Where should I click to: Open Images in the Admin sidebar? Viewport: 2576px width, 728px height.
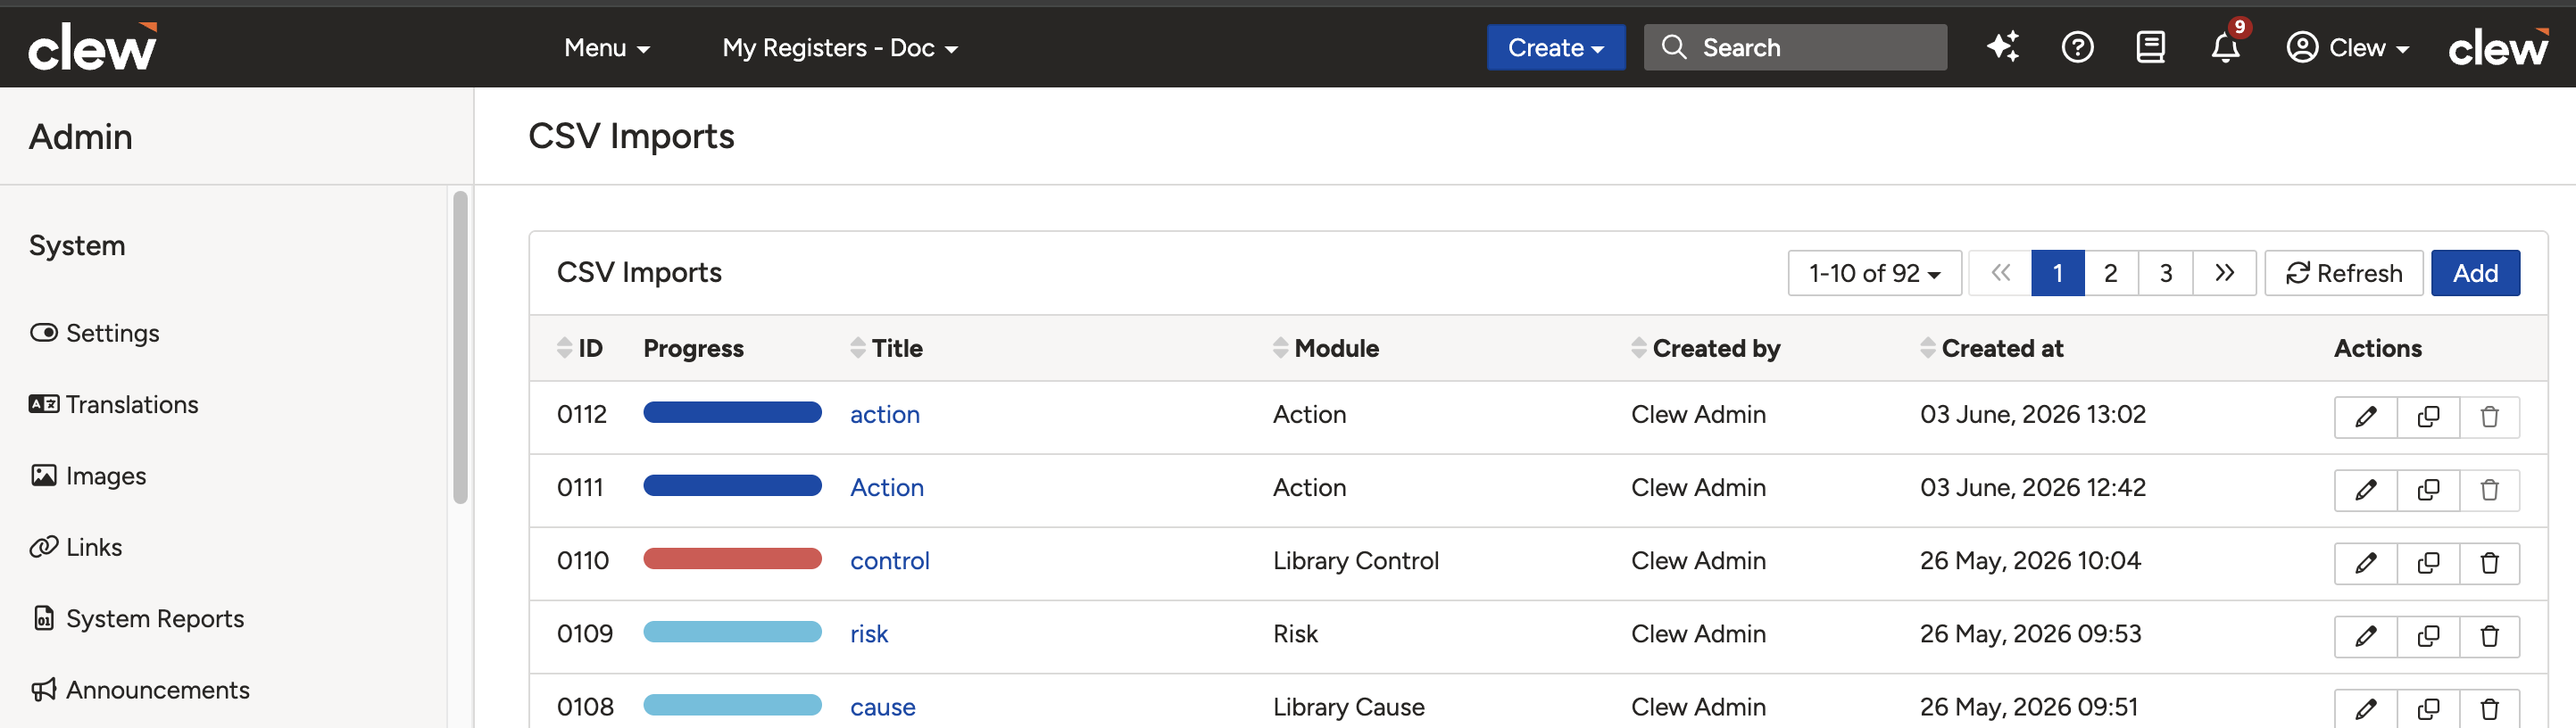click(88, 476)
